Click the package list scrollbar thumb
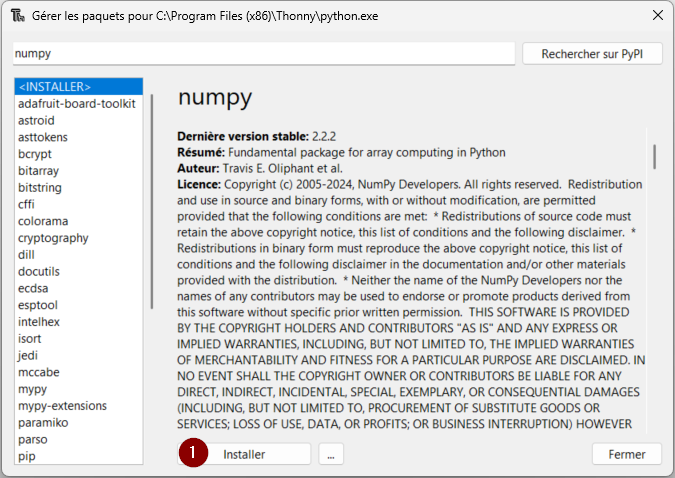The image size is (675, 478). 152,201
